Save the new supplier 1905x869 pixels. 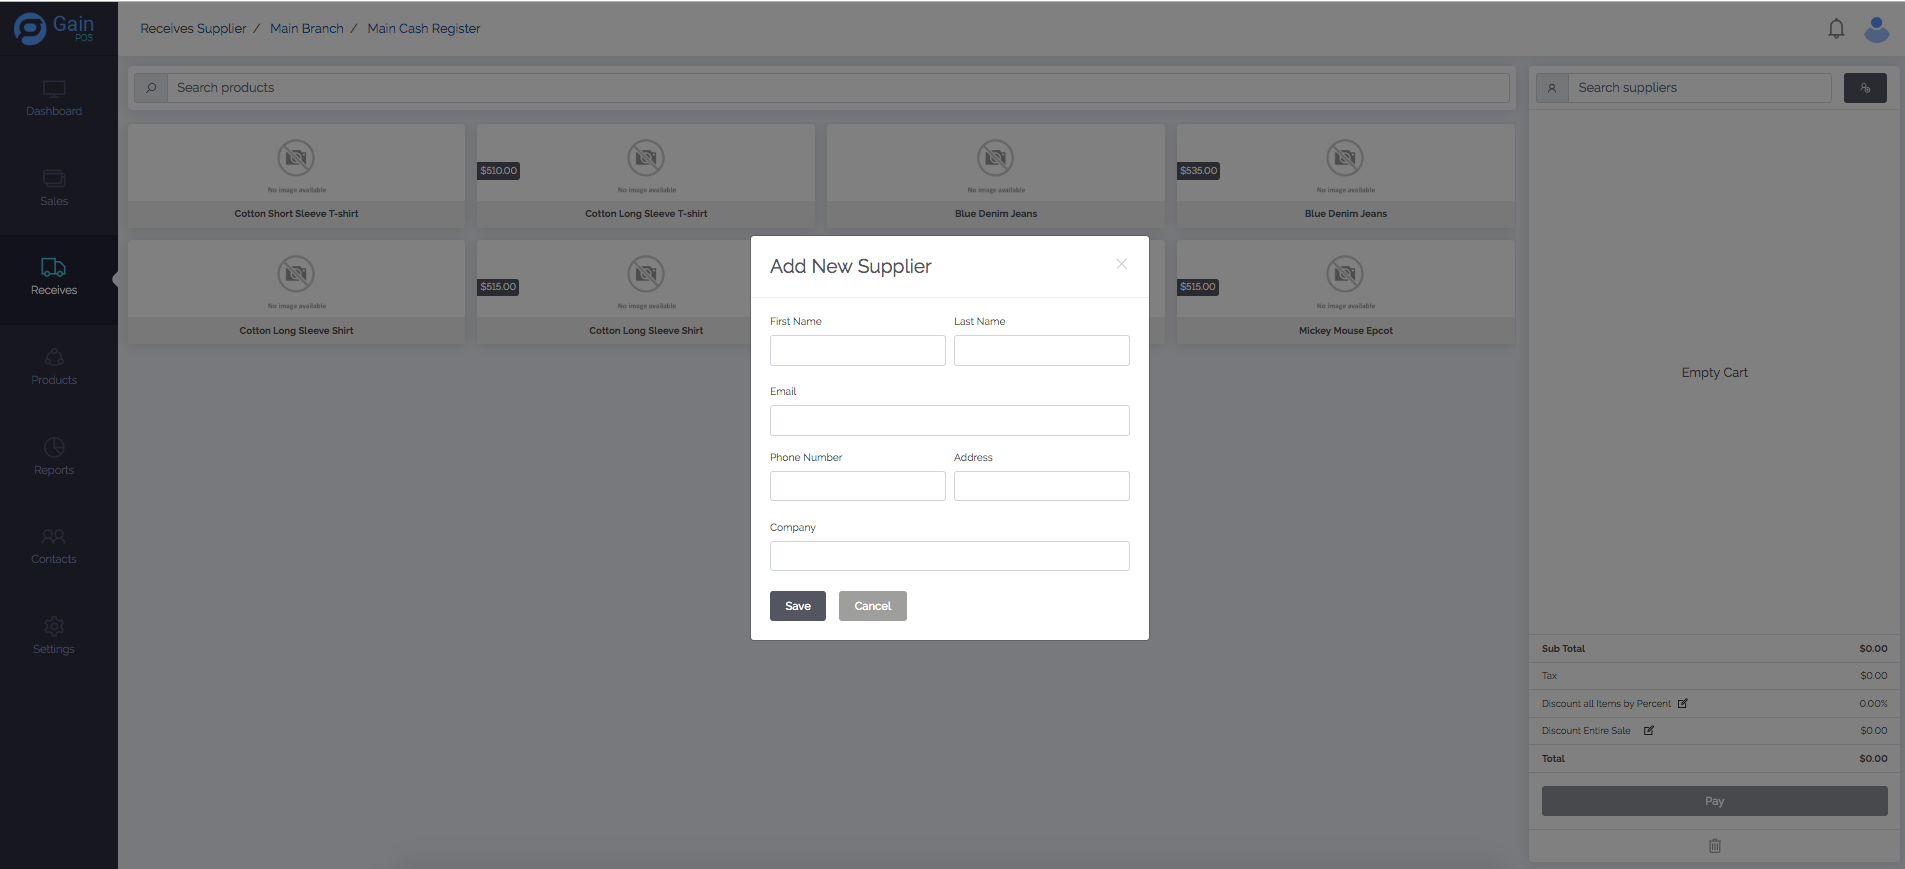coord(797,606)
